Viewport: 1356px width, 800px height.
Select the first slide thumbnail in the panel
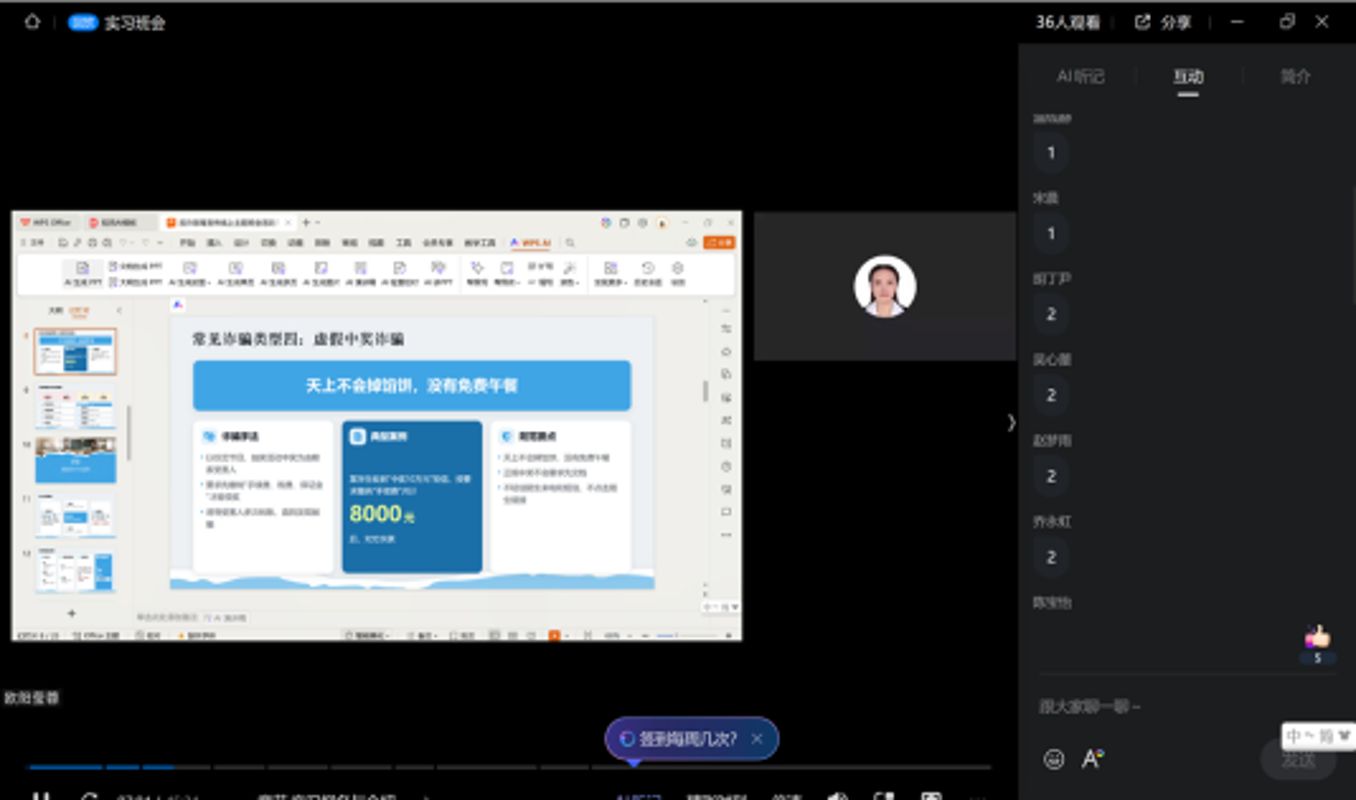tap(75, 351)
